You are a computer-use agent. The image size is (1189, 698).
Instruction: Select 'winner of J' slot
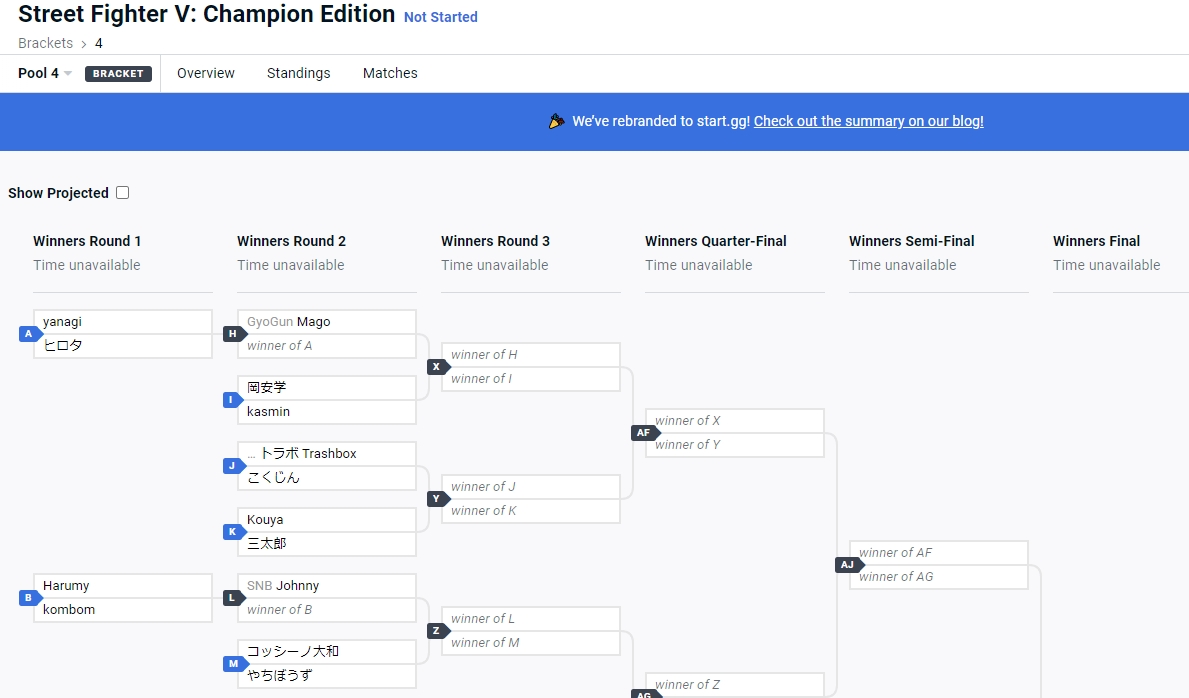pyautogui.click(x=531, y=487)
